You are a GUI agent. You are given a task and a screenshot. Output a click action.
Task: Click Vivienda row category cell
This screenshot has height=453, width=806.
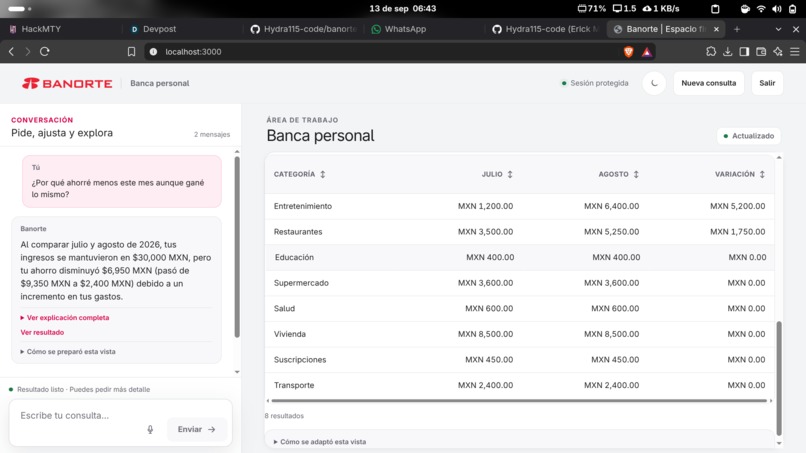tap(290, 334)
